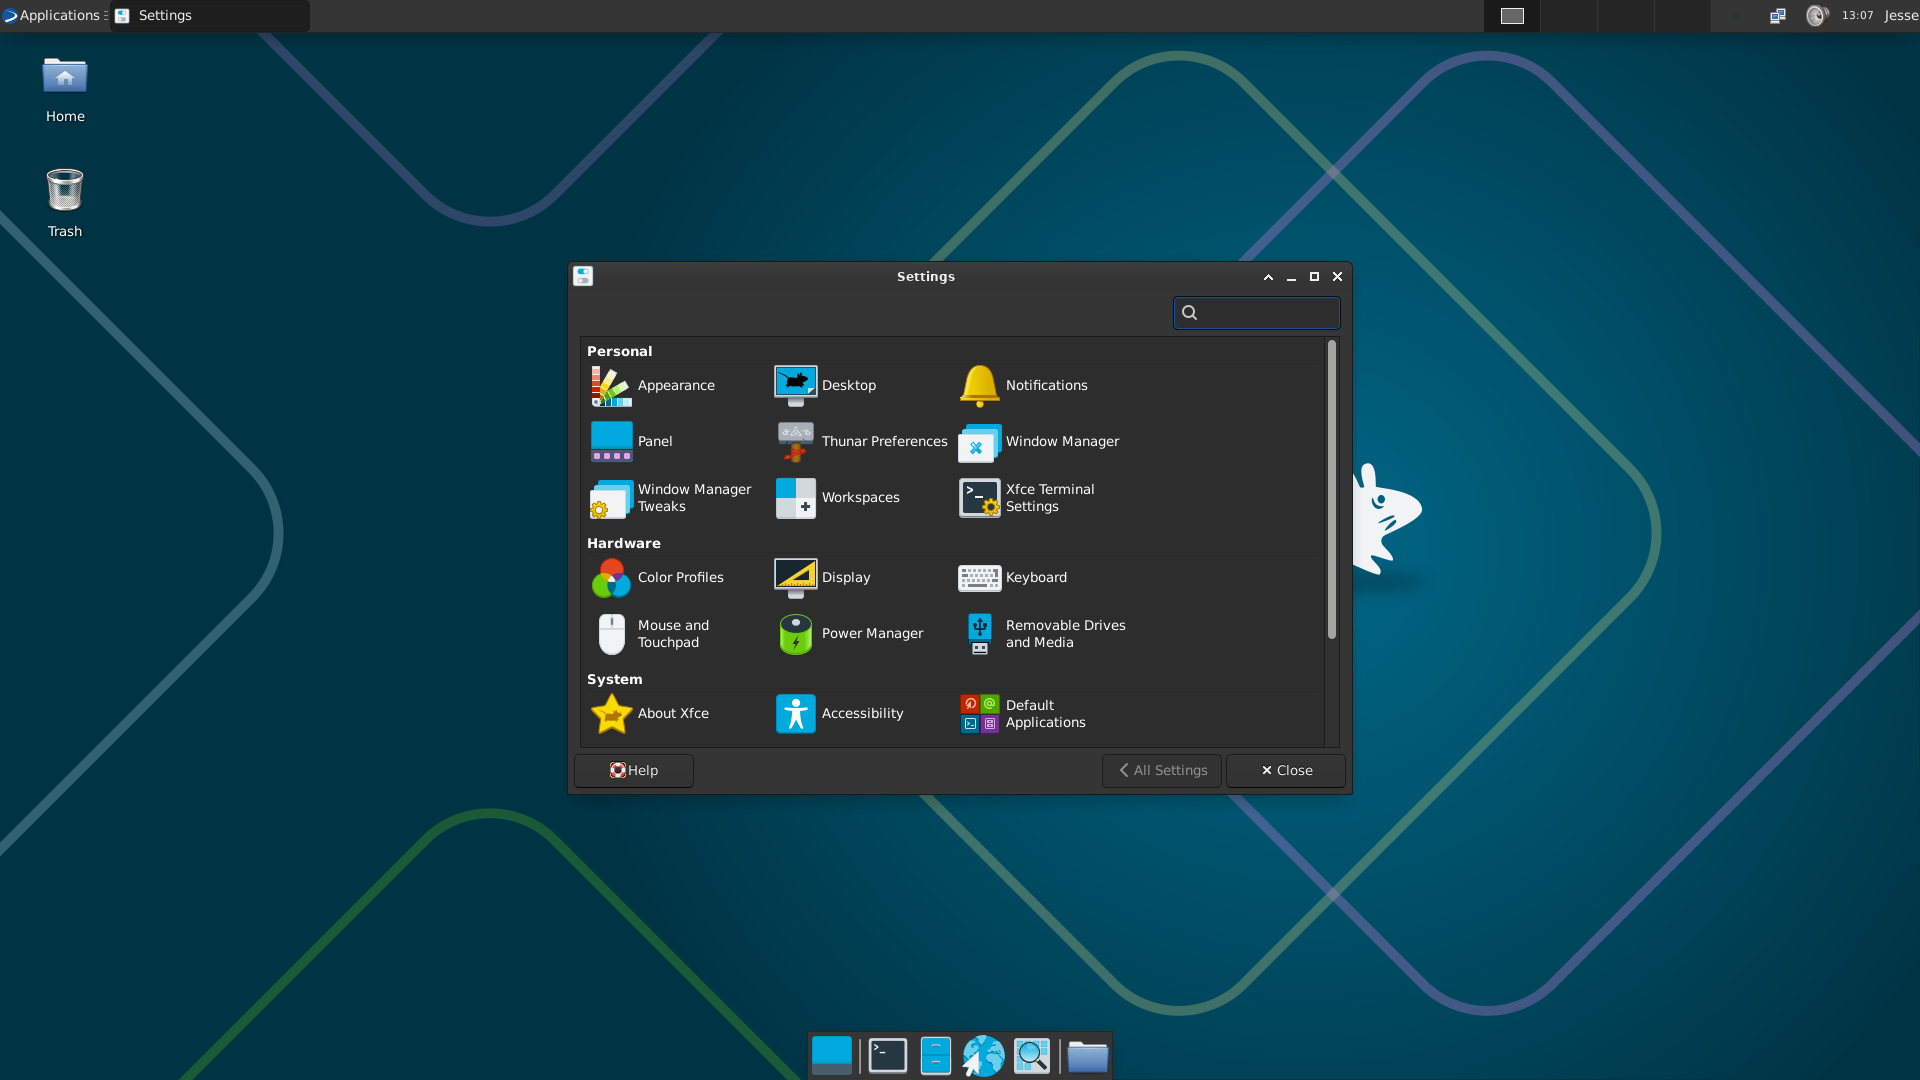Open the Trash desktop icon
The width and height of the screenshot is (1920, 1080).
click(x=65, y=204)
